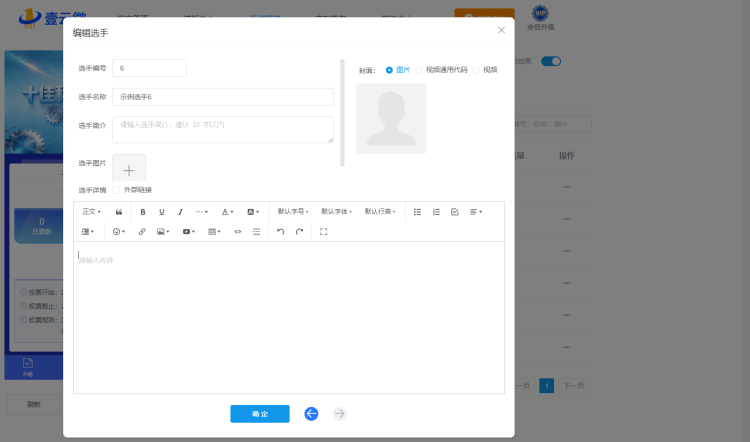Select page 1 in pagination

(x=547, y=386)
